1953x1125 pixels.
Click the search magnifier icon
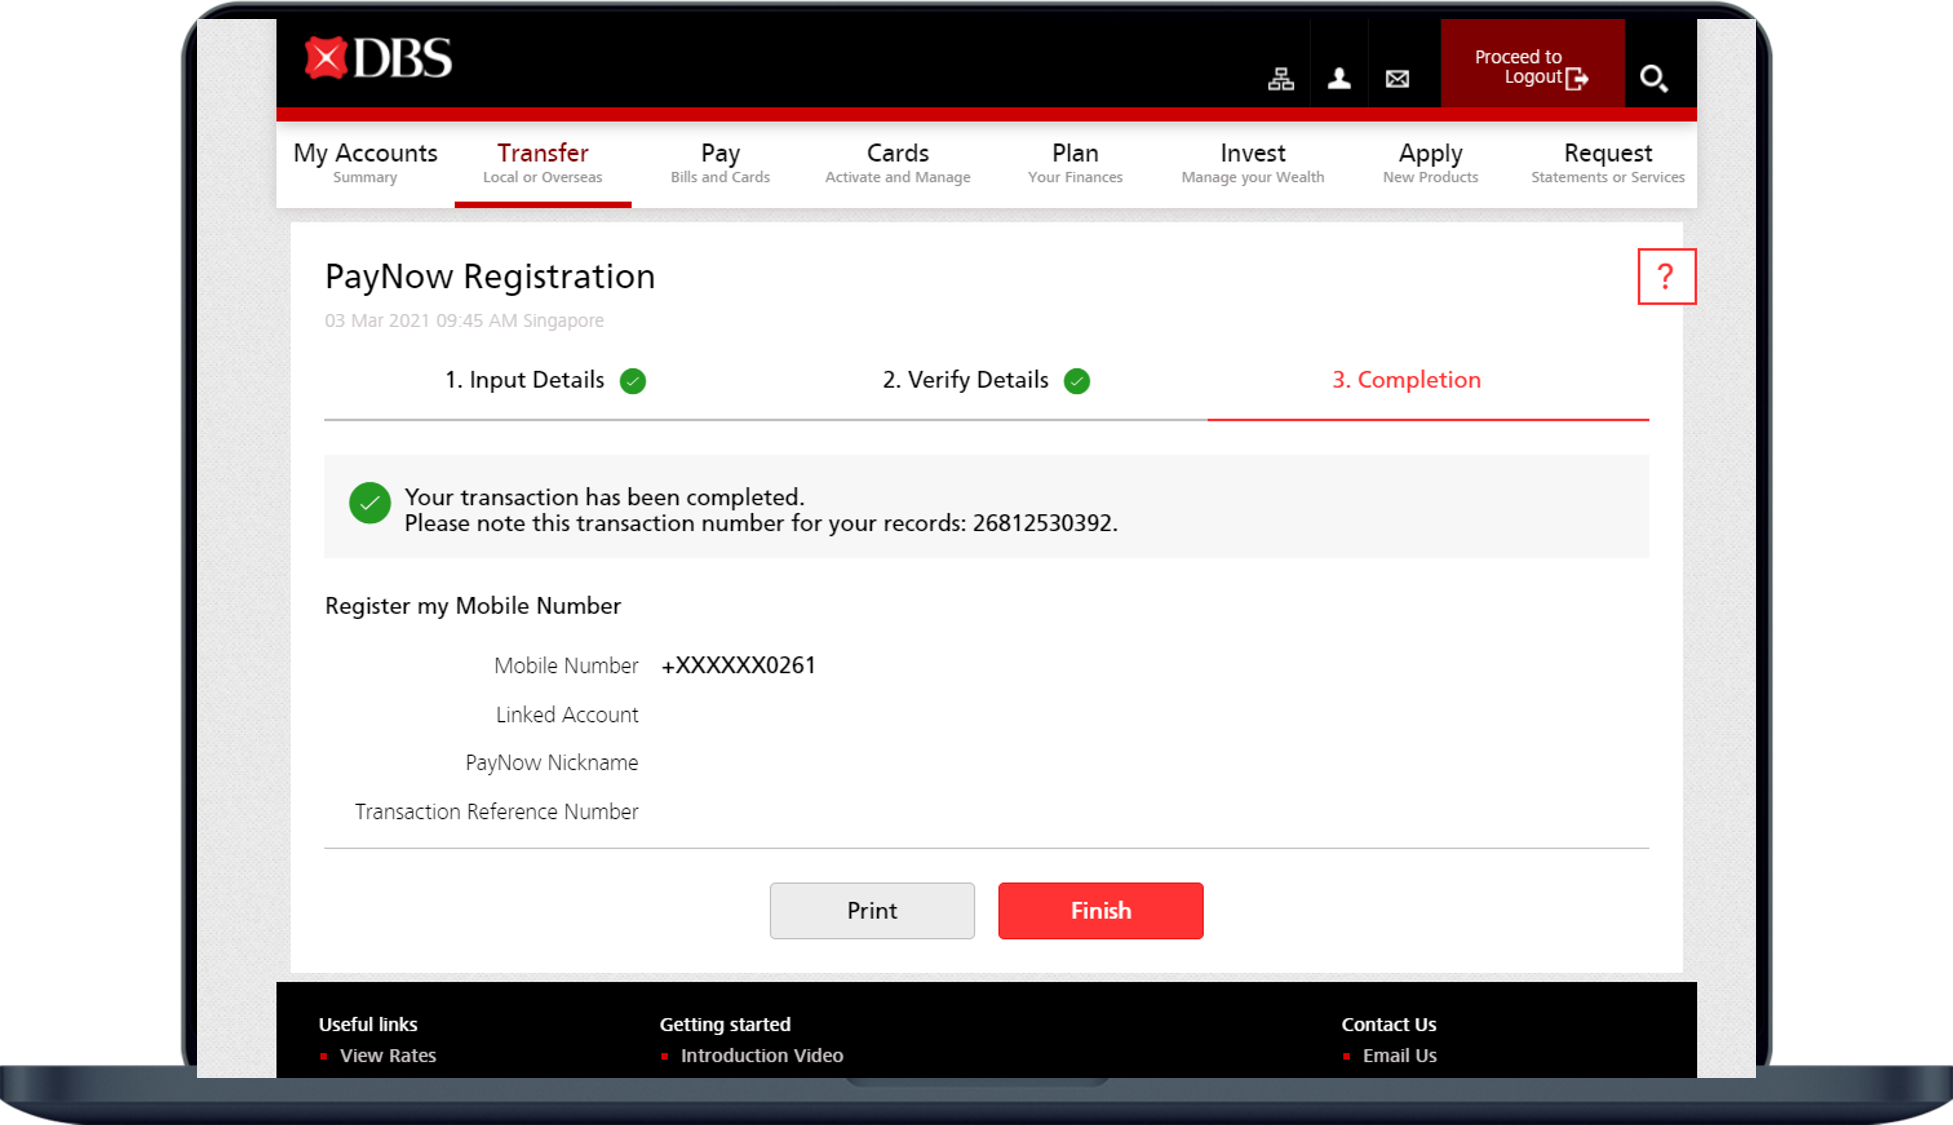pyautogui.click(x=1653, y=78)
